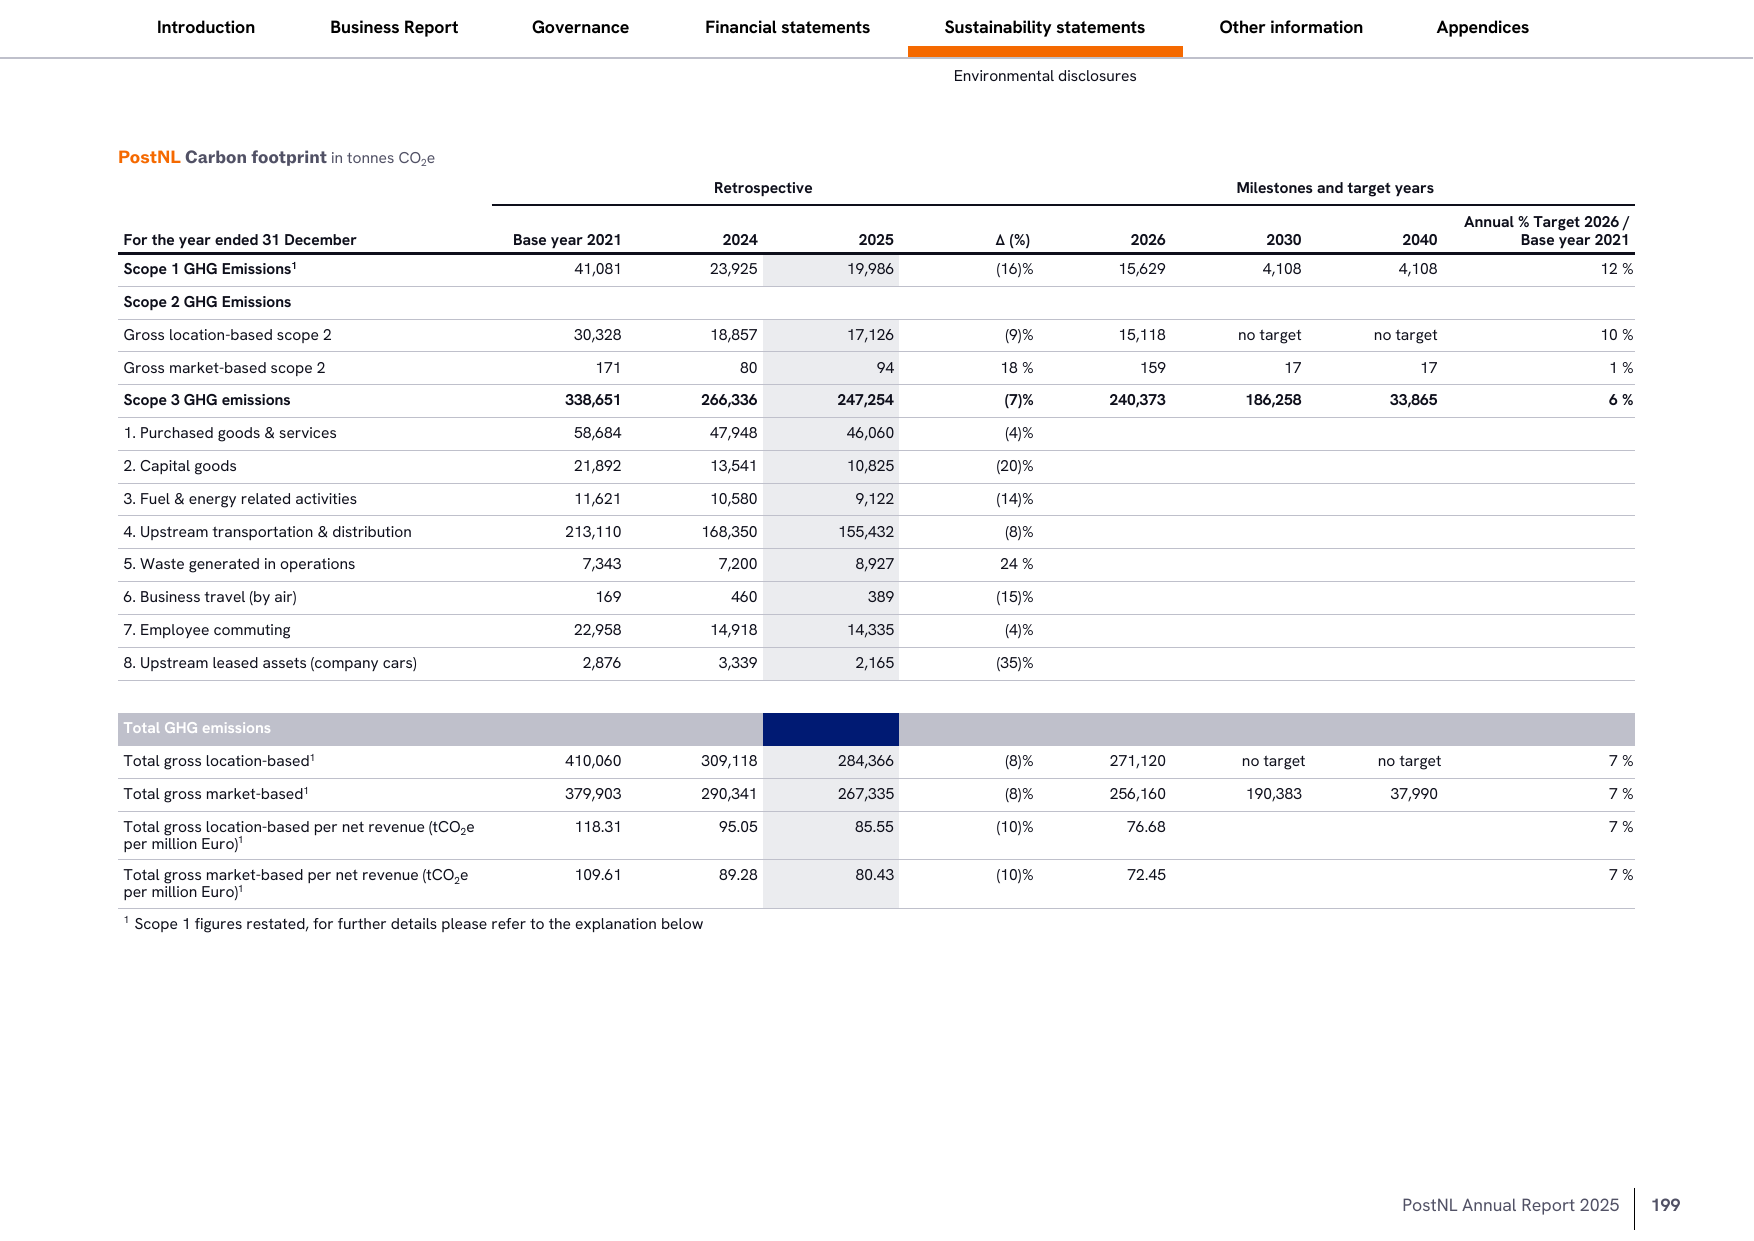The width and height of the screenshot is (1754, 1241).
Task: Click the Total GHG emissions header
Action: [x=197, y=728]
